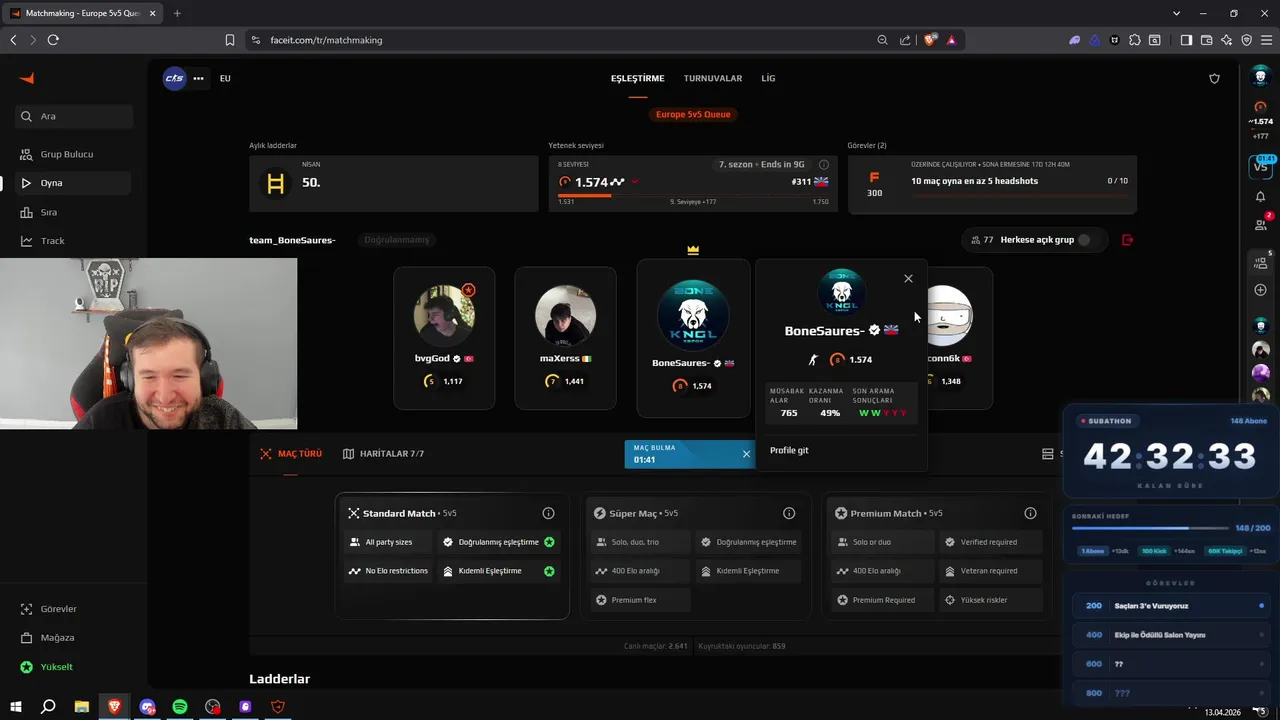Open Brave Shields icon
This screenshot has height=720, width=1280.
pyautogui.click(x=929, y=40)
